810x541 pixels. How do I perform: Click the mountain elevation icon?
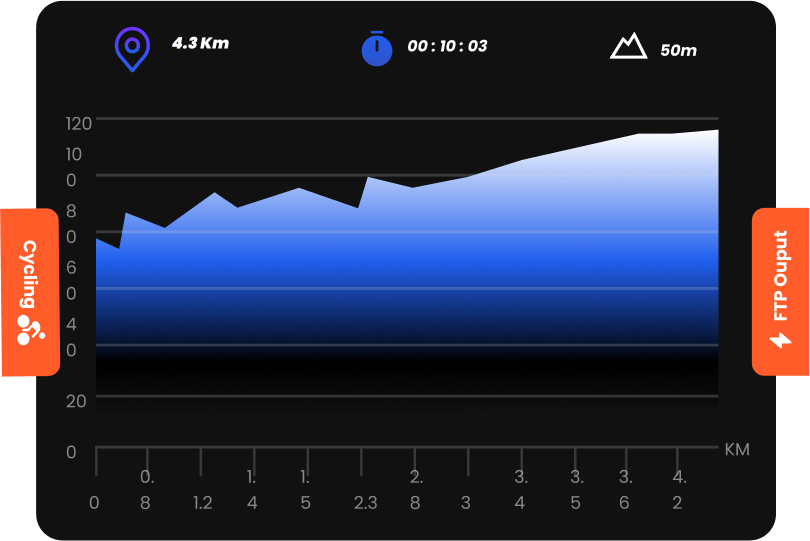coord(628,47)
